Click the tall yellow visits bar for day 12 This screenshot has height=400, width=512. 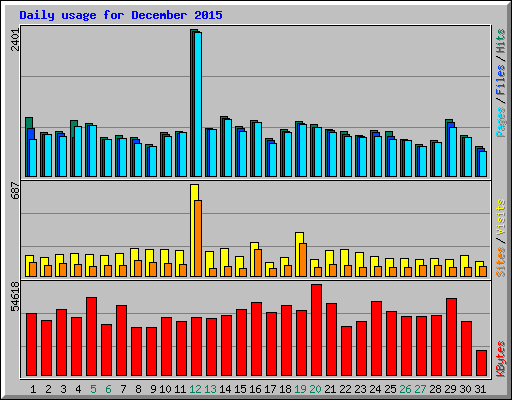193,230
